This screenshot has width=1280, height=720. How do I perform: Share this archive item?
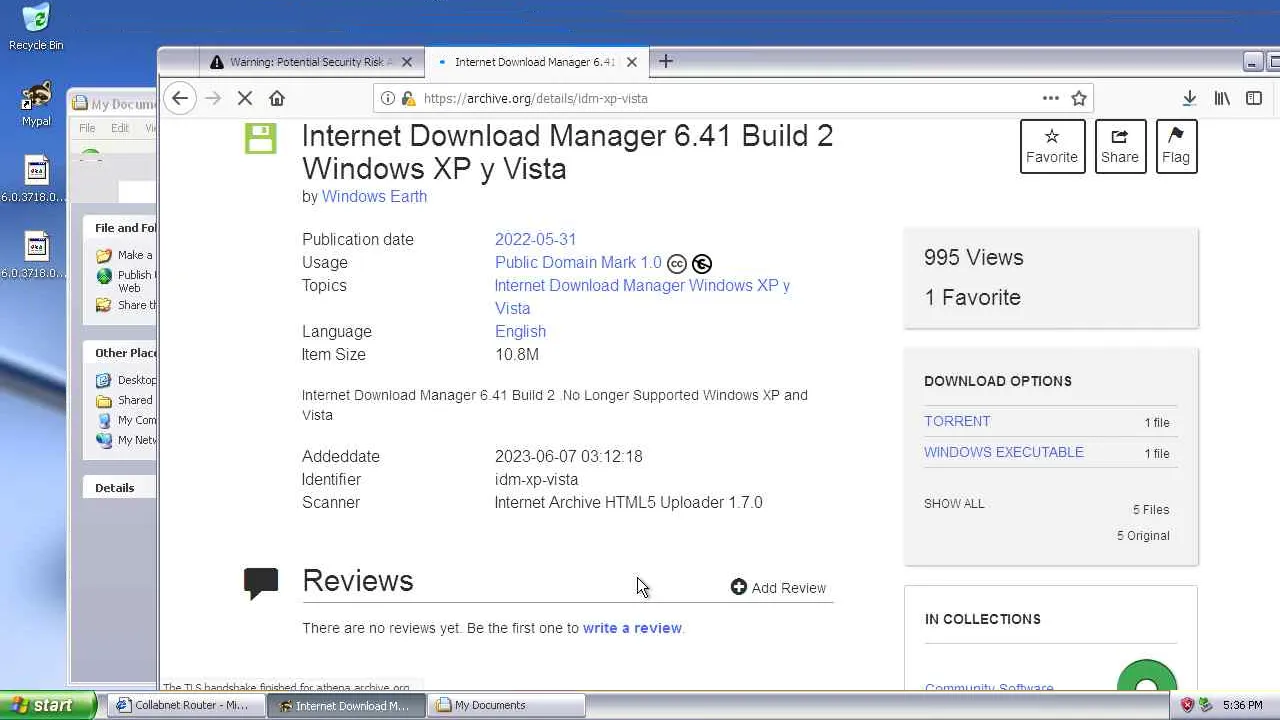[1120, 146]
